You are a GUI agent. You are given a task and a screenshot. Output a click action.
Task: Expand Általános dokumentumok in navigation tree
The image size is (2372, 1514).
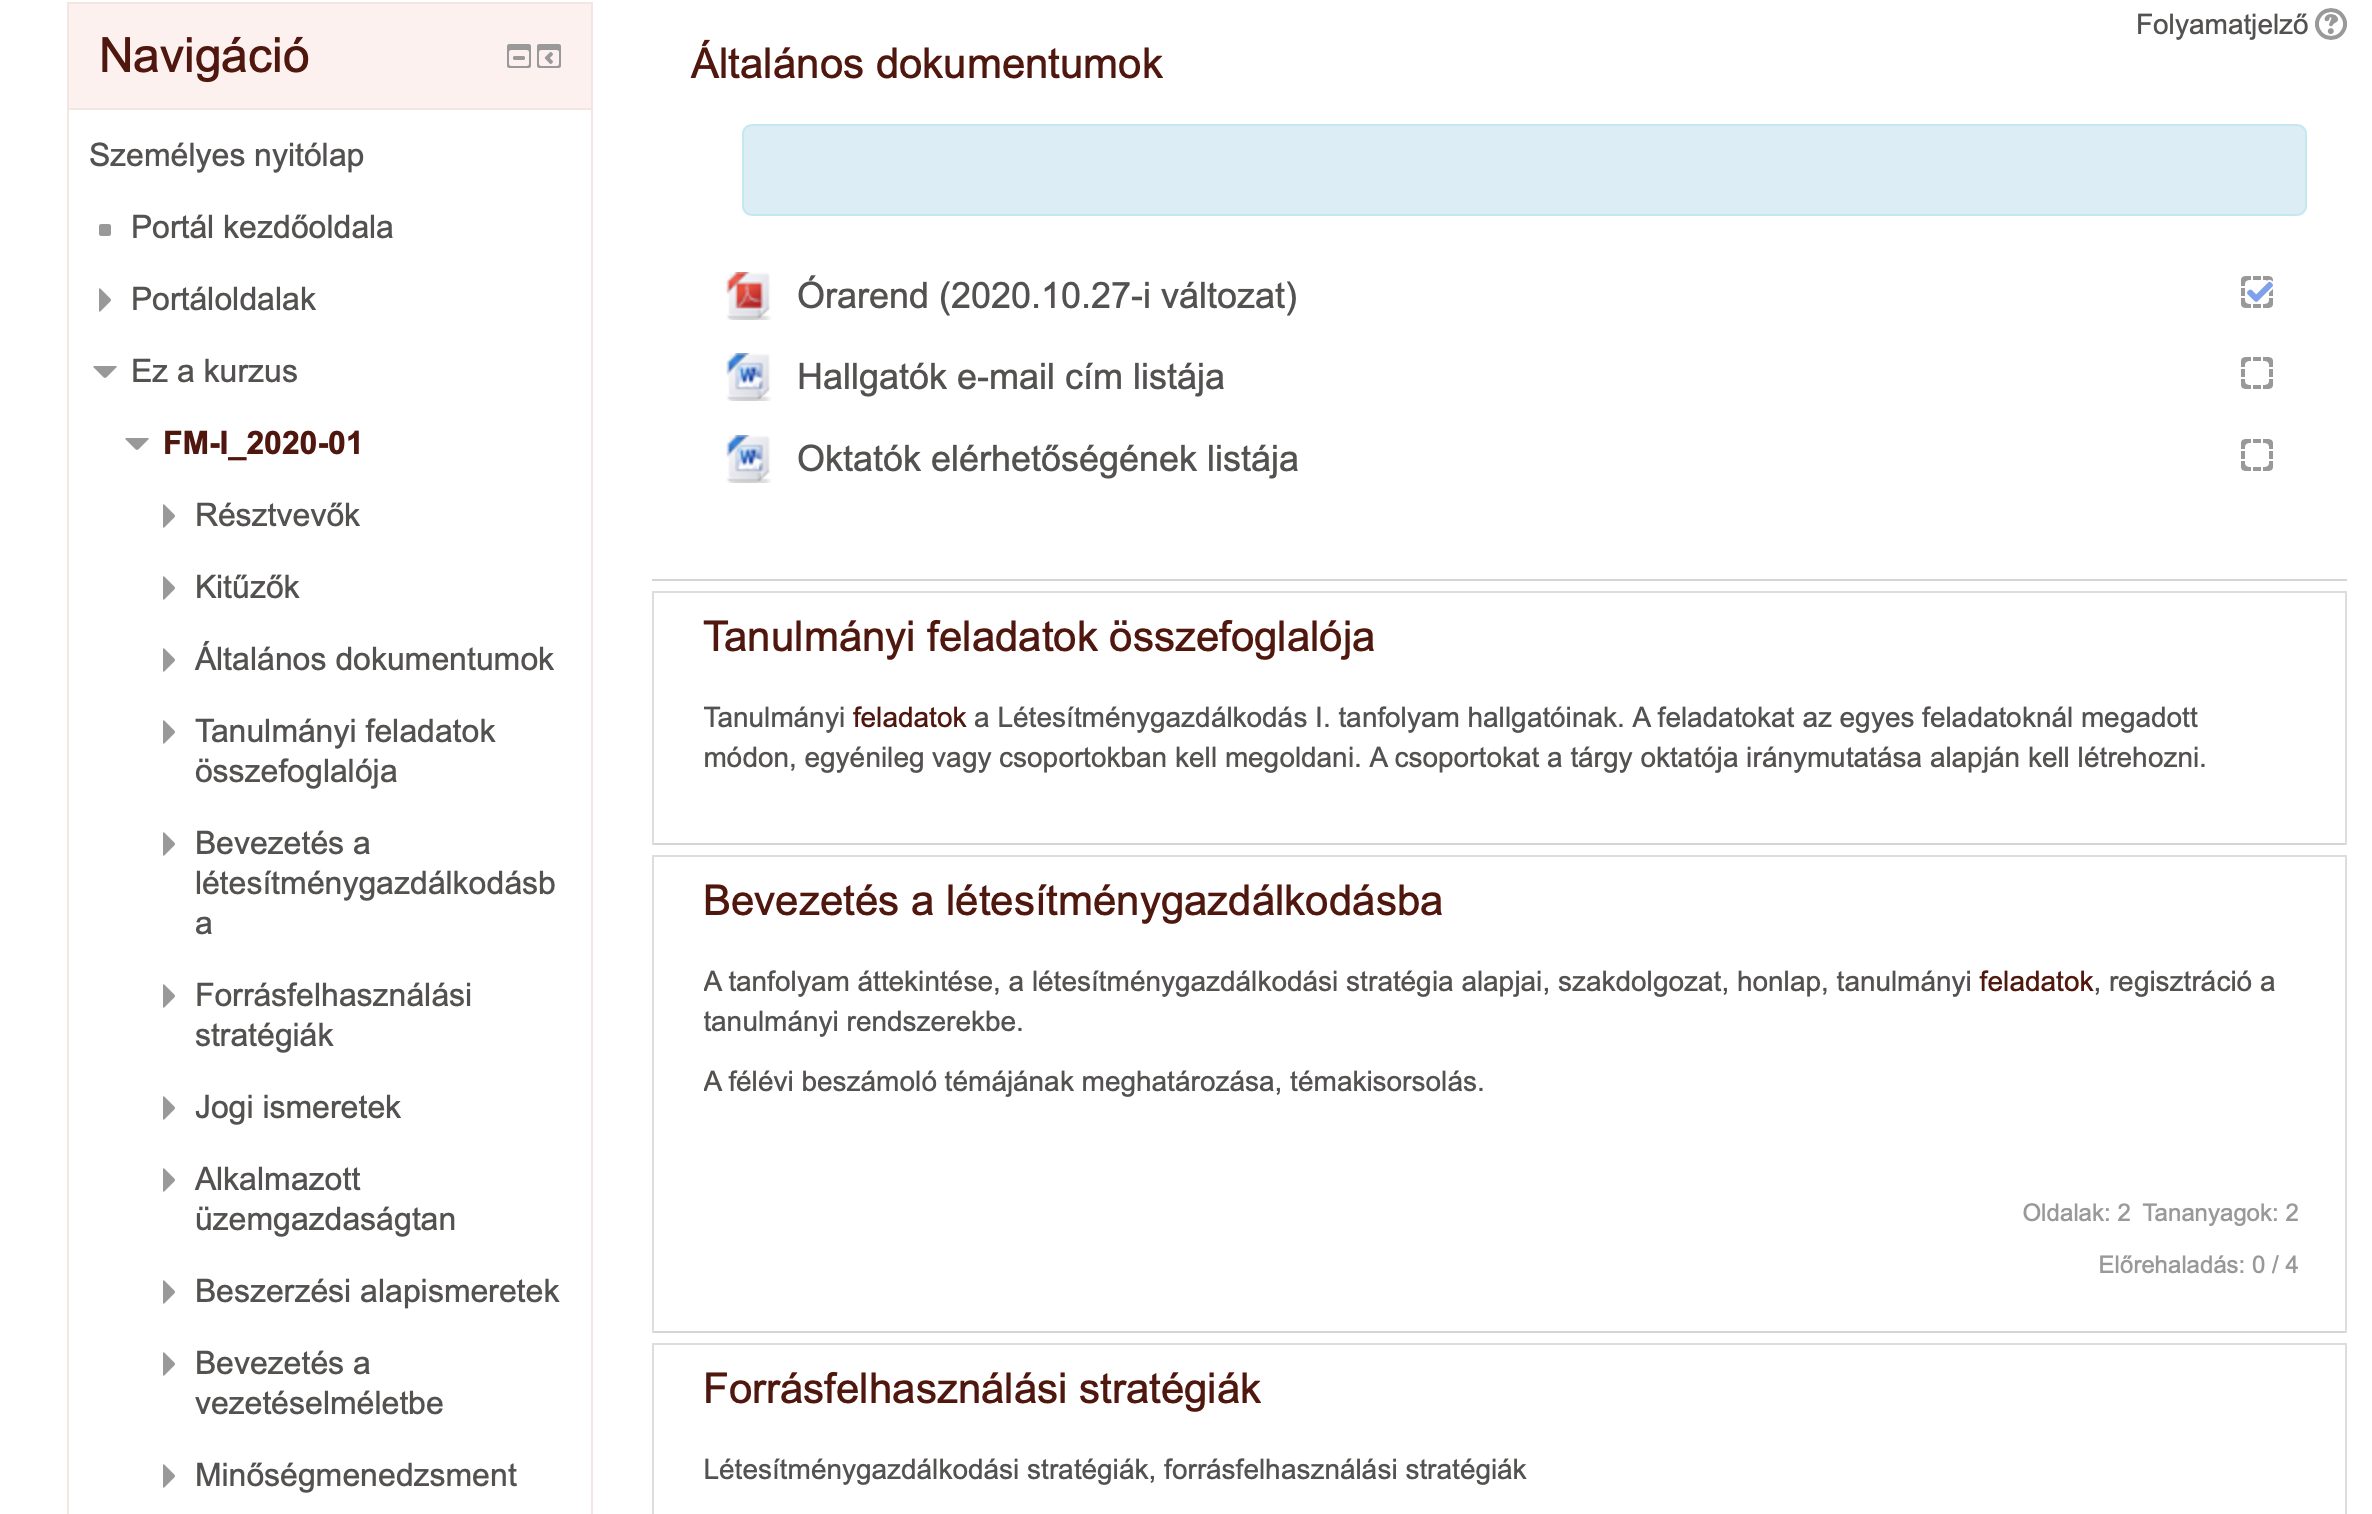click(169, 660)
